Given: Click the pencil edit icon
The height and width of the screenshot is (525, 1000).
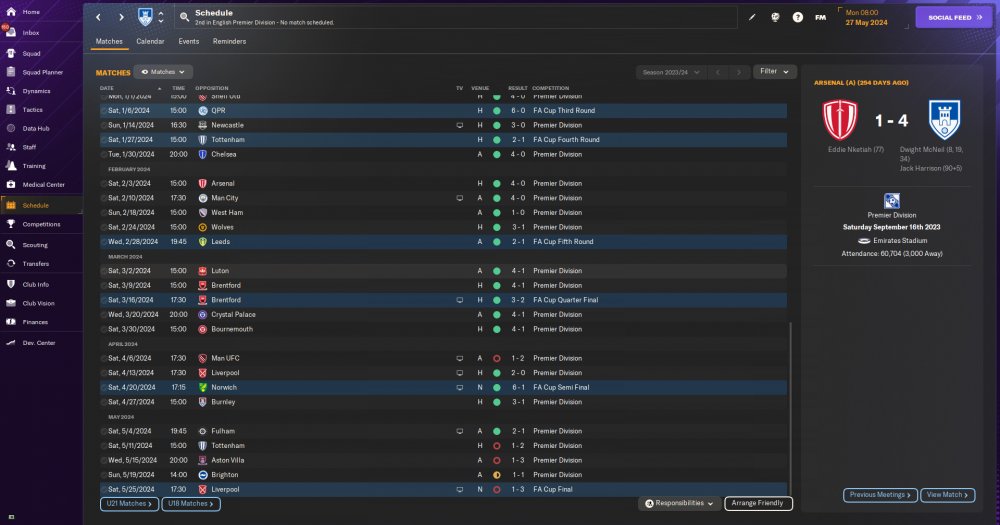Looking at the screenshot, I should point(752,17).
